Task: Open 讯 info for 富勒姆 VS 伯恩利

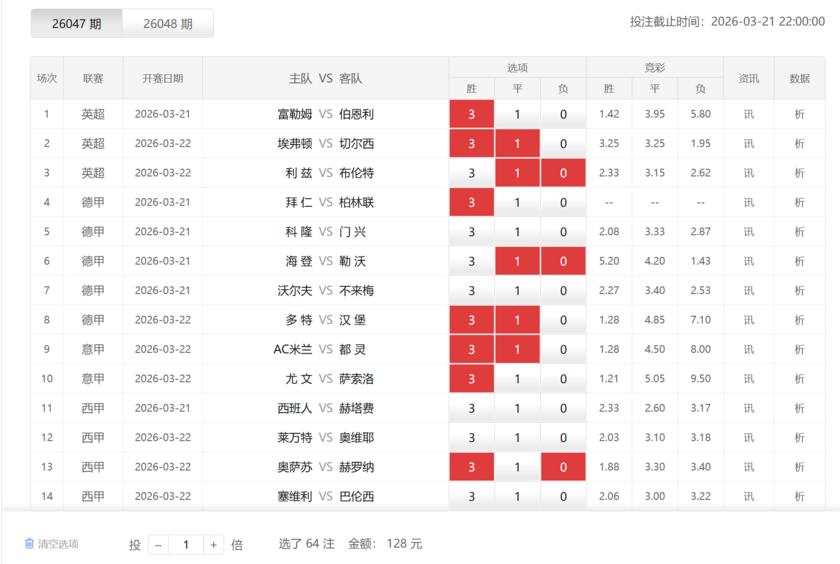Action: (x=748, y=114)
